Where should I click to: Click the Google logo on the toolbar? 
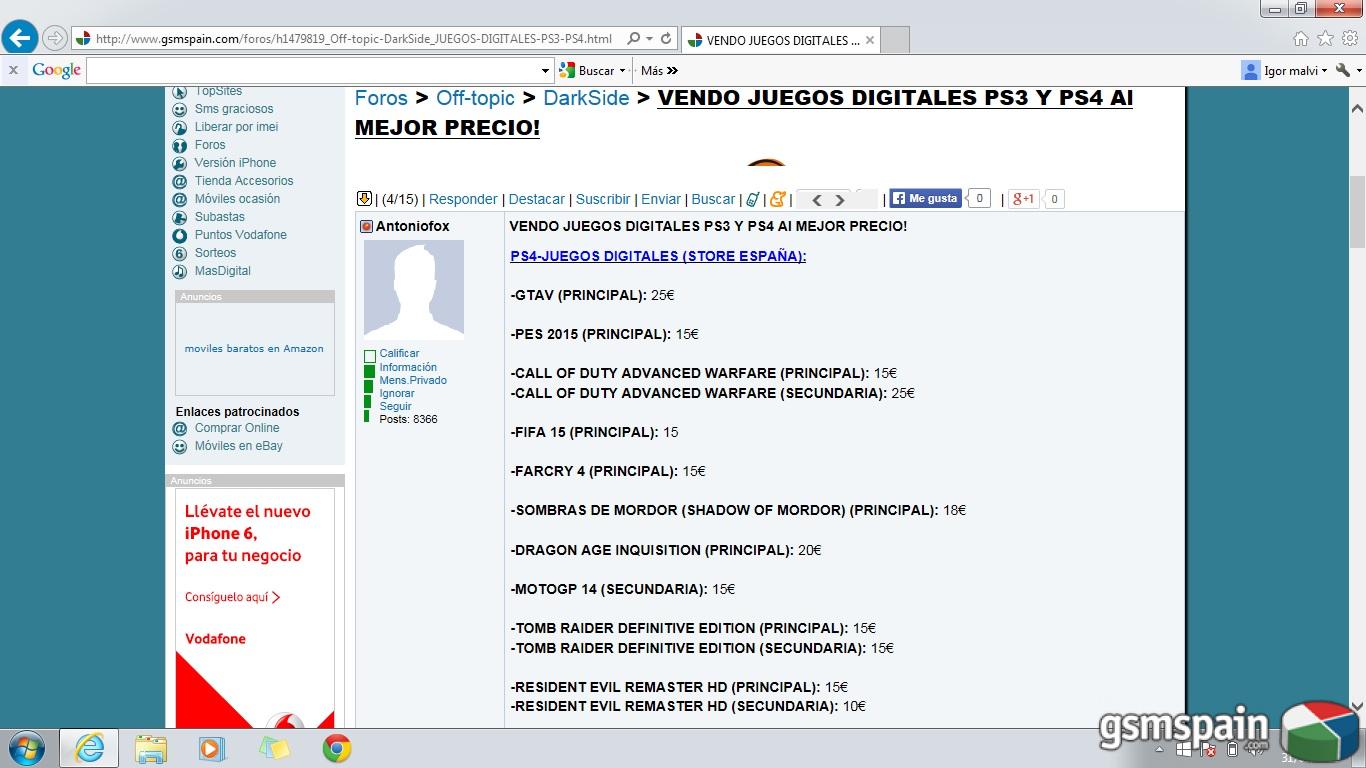(56, 70)
